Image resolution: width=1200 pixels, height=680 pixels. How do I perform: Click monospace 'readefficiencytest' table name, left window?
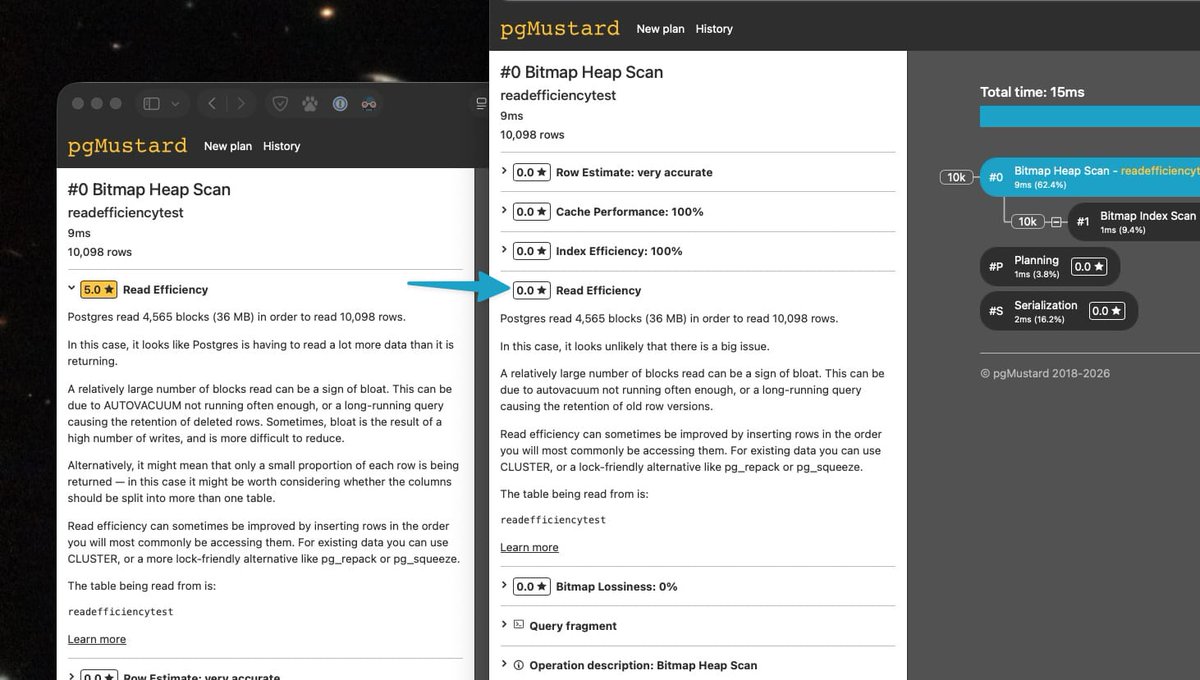(x=120, y=612)
